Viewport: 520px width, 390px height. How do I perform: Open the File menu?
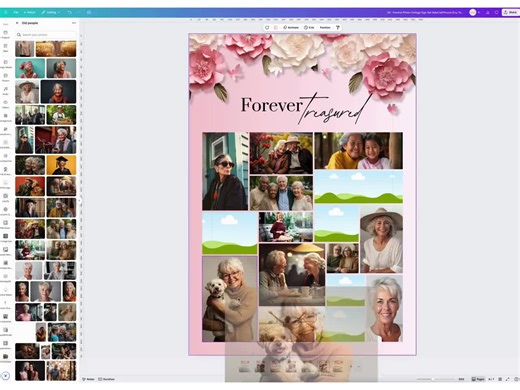click(x=16, y=12)
